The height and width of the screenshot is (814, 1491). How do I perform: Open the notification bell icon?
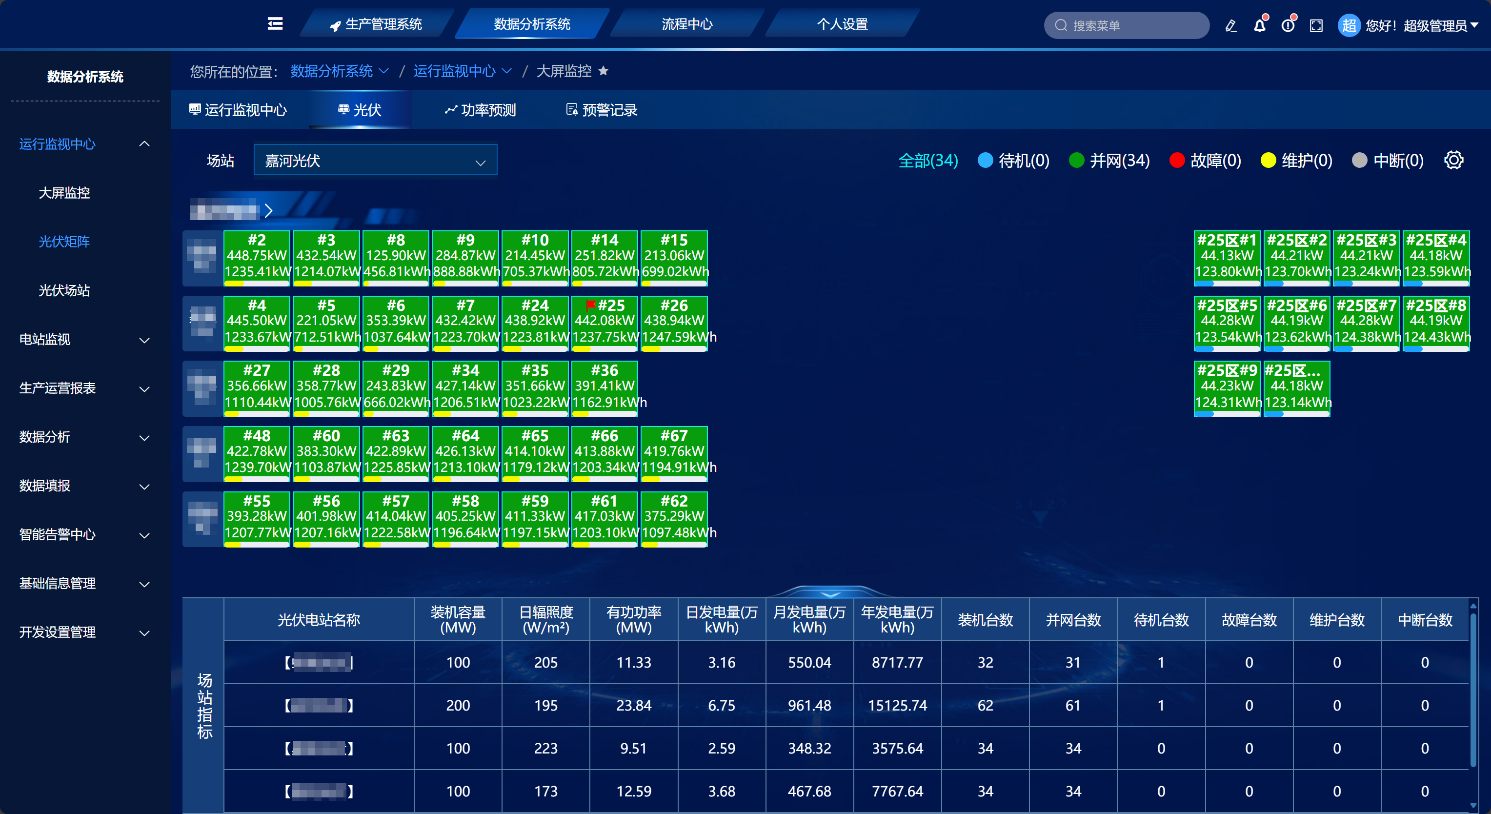tap(1259, 26)
